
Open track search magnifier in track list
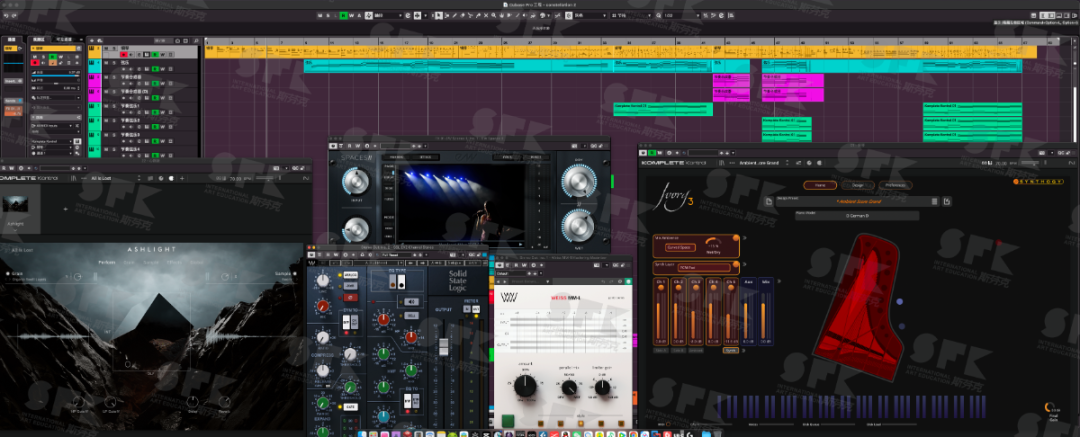pyautogui.click(x=196, y=41)
